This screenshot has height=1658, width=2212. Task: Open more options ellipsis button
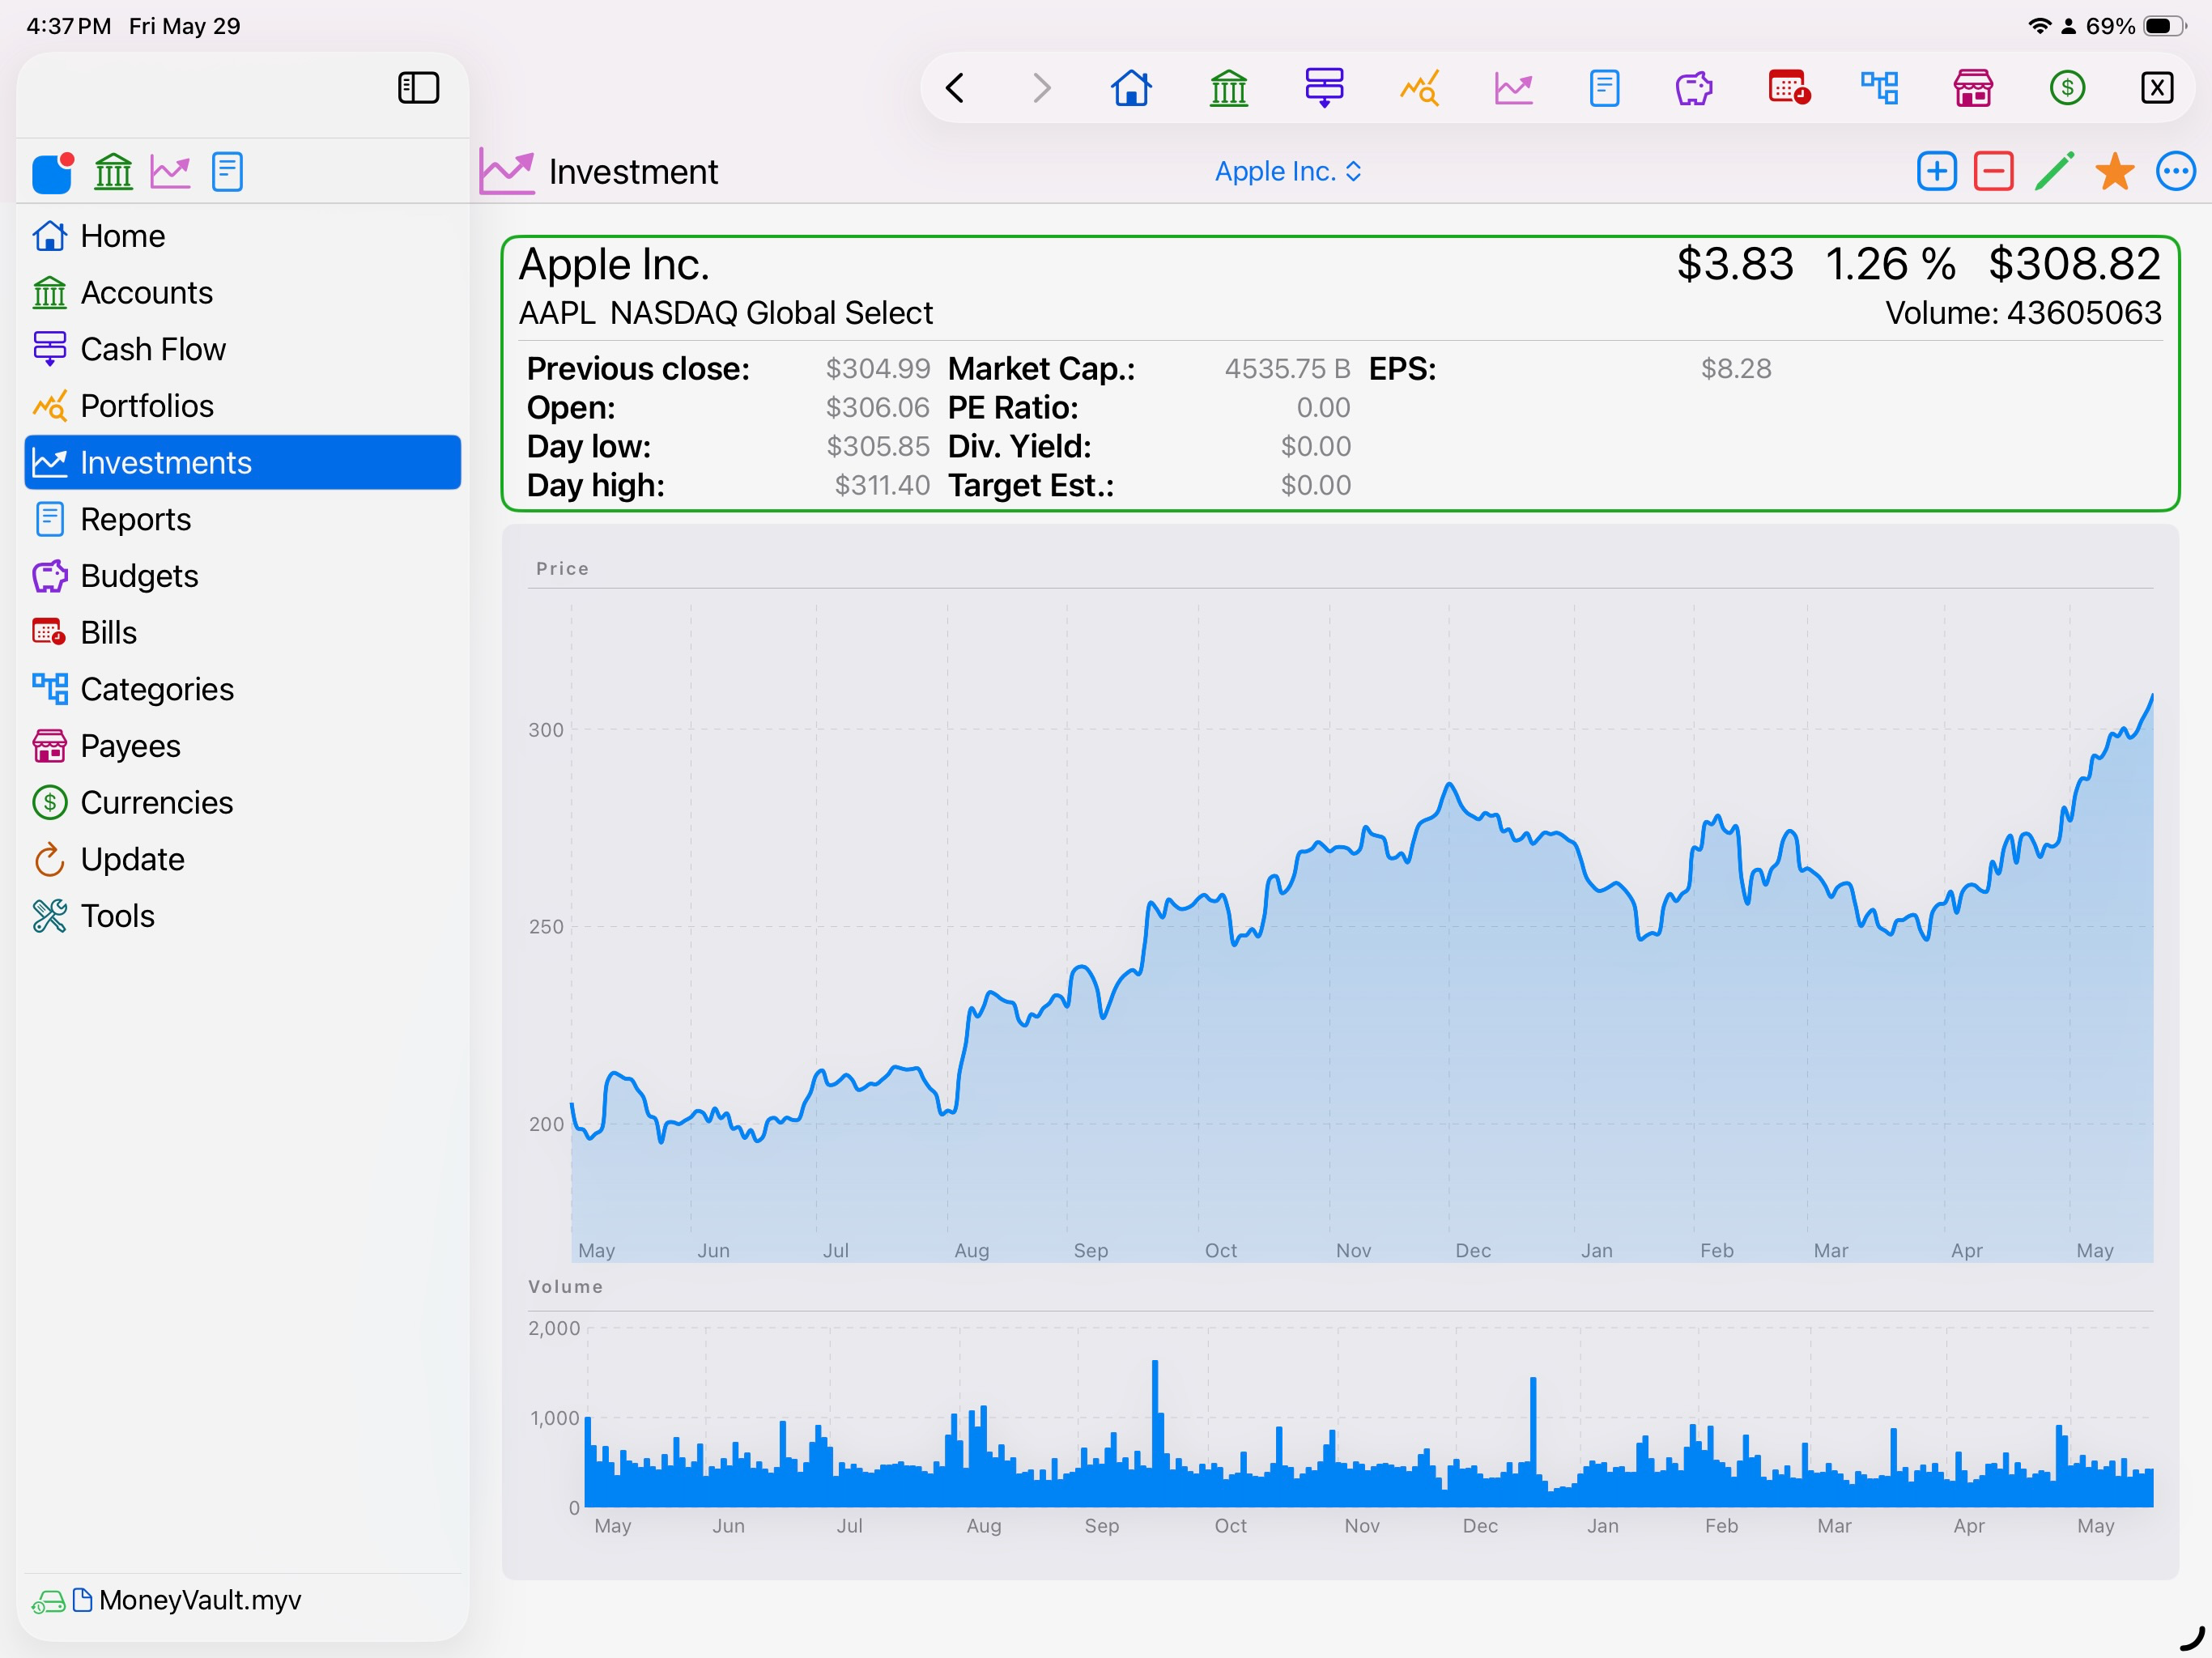click(2175, 172)
